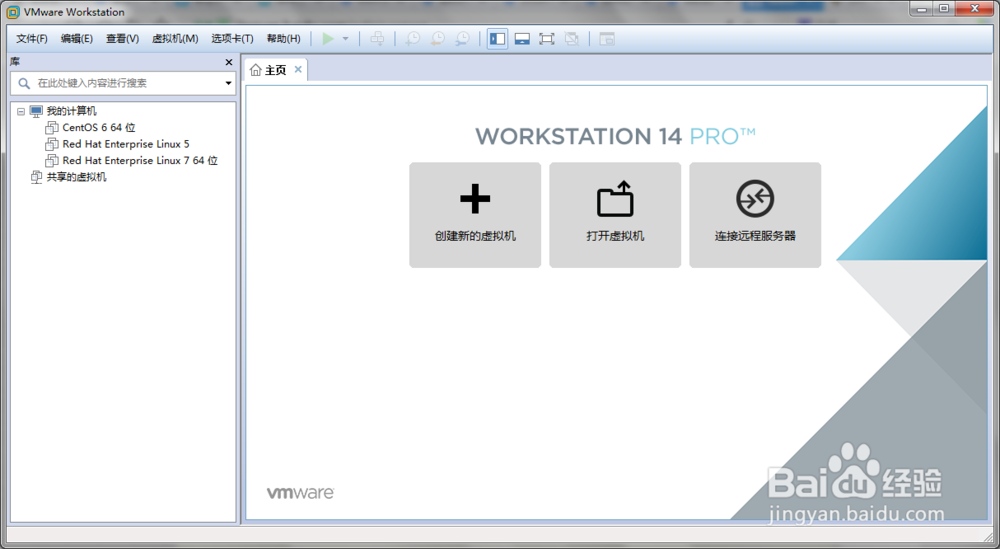This screenshot has height=549, width=1000.
Task: Click the shared VMs icon beside 共享的虚拟机
Action: (37, 177)
